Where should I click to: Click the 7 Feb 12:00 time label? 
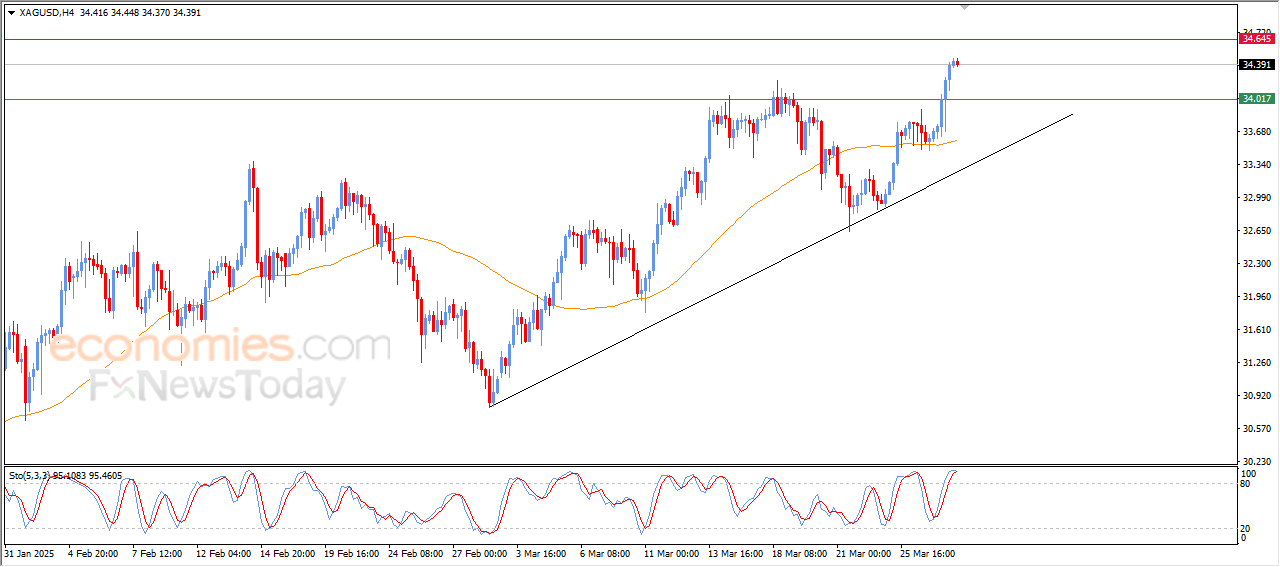pos(156,552)
